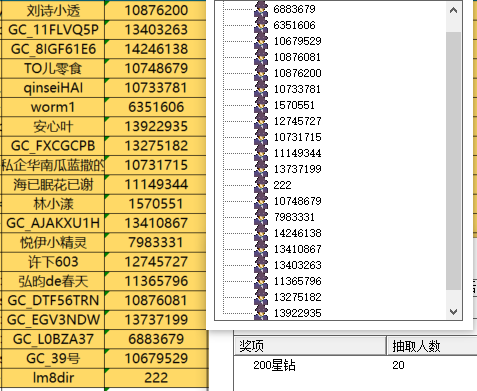Viewport: 477px width, 391px height.
Task: Click the value 20 in 抽取人数 column
Action: coord(398,365)
